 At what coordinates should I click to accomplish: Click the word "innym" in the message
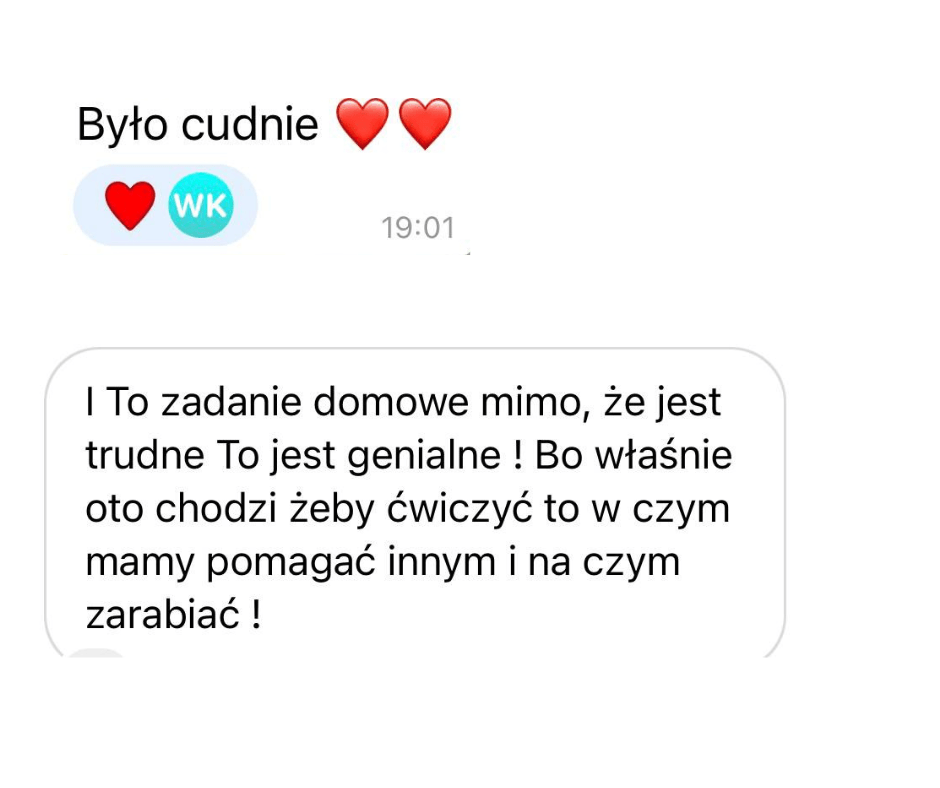tap(442, 563)
